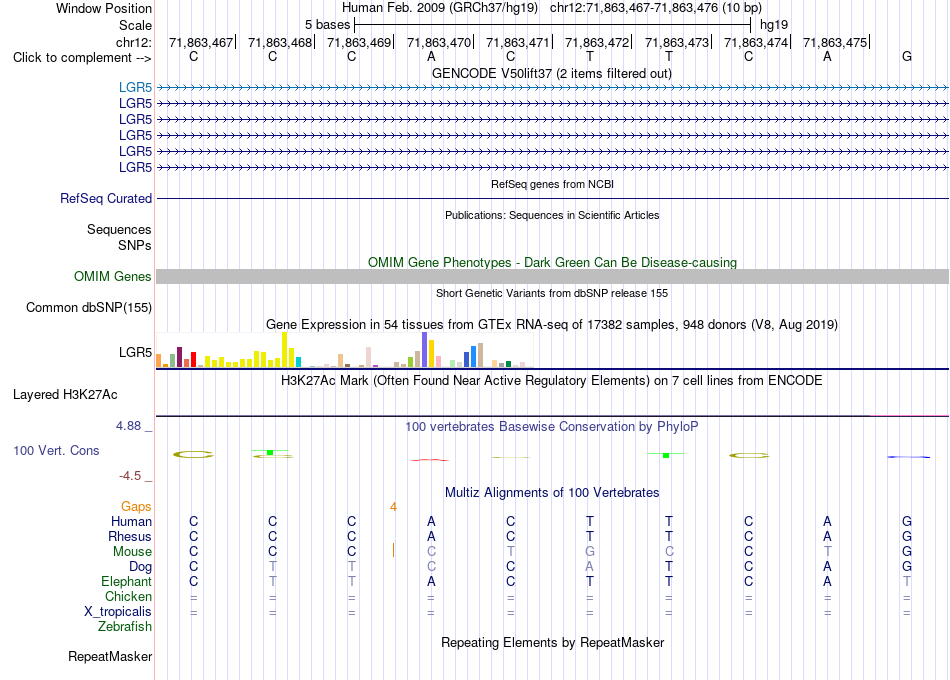Click the Human Feb. 2009 (GRCh37/hg19) header

point(440,8)
